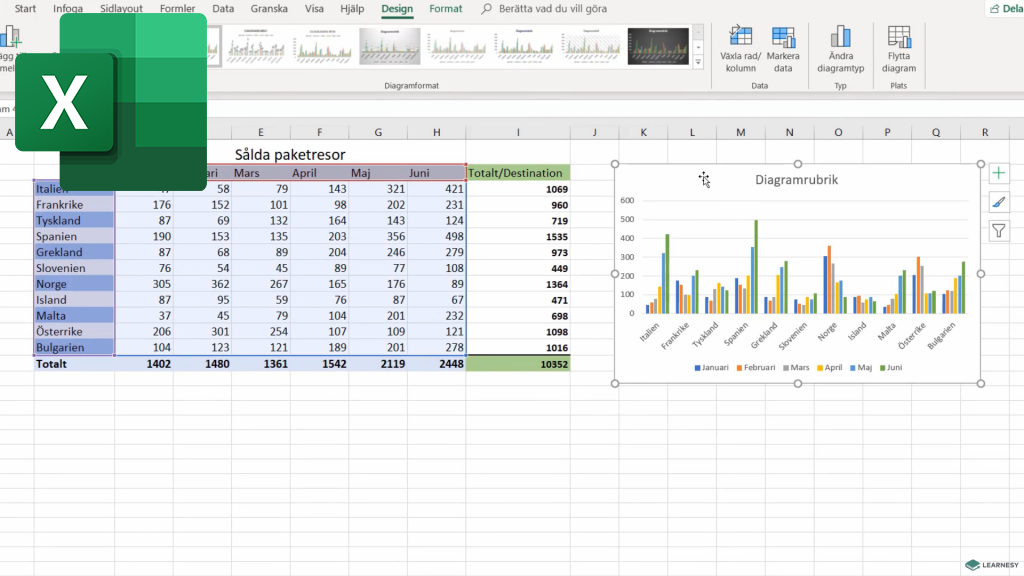Click the April legend entry

click(x=829, y=368)
